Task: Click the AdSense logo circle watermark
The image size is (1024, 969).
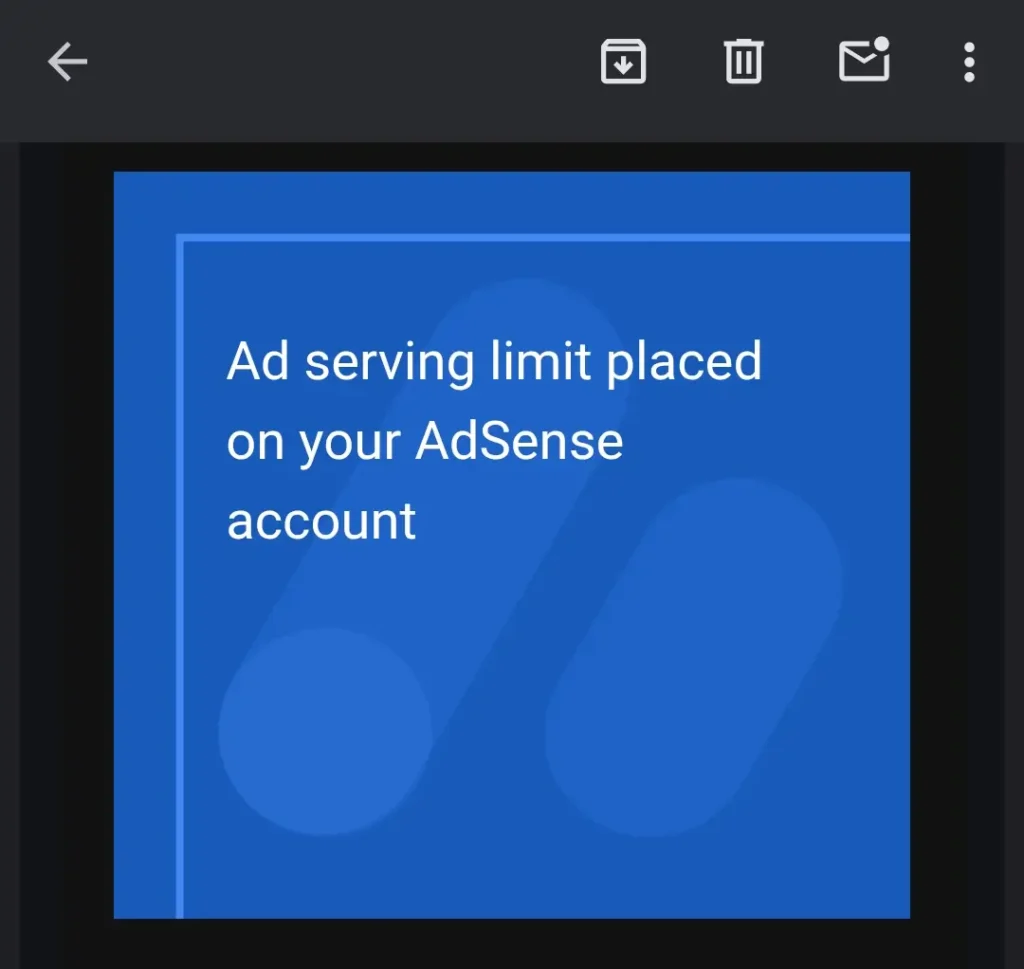Action: pyautogui.click(x=325, y=731)
